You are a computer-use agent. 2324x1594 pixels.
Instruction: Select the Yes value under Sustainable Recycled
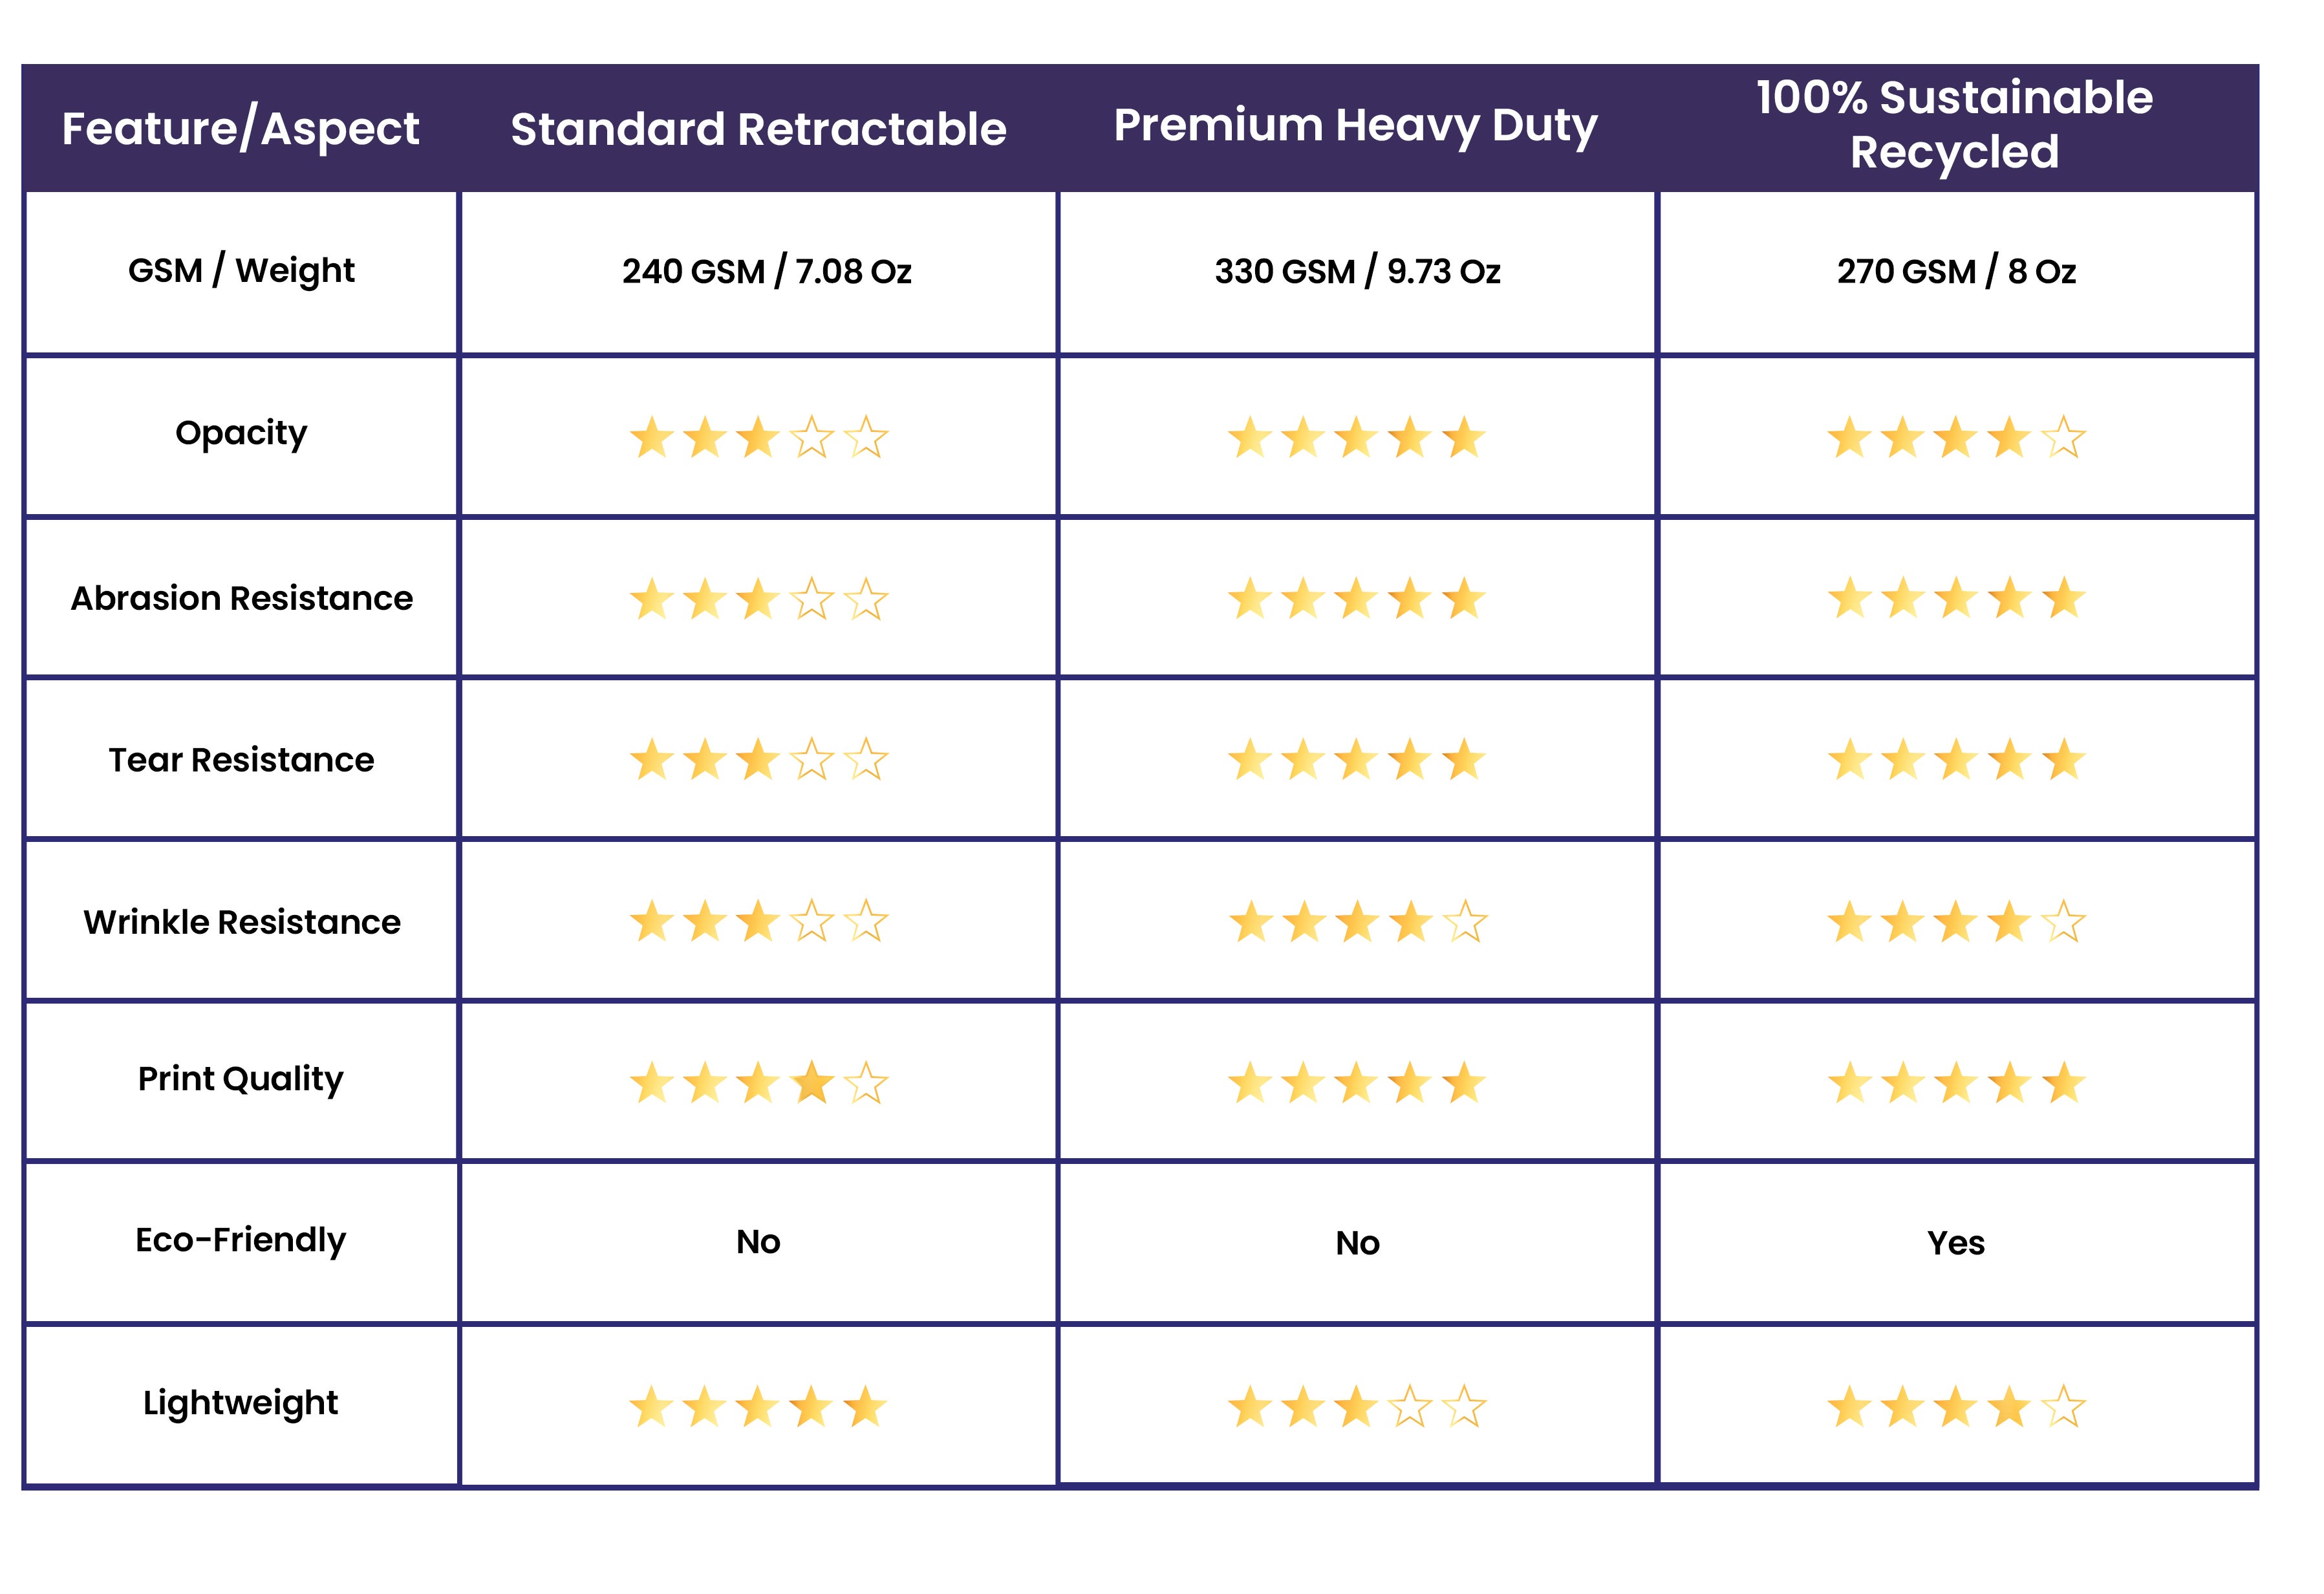(x=1955, y=1243)
